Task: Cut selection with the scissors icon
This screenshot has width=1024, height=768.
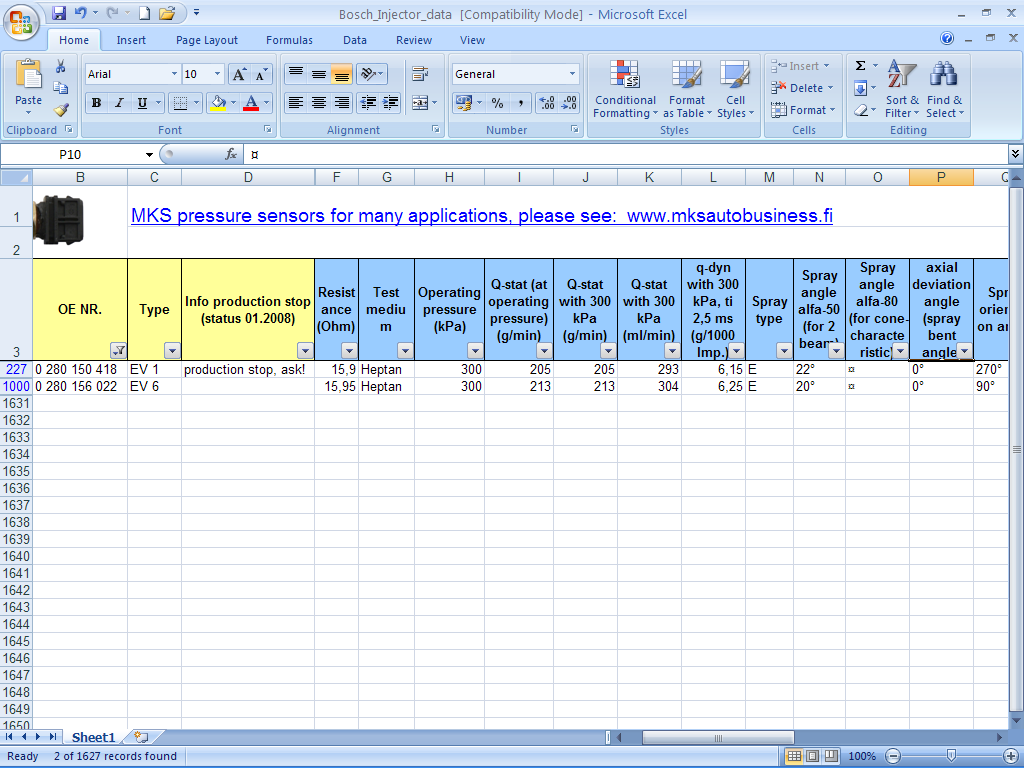Action: [60, 67]
